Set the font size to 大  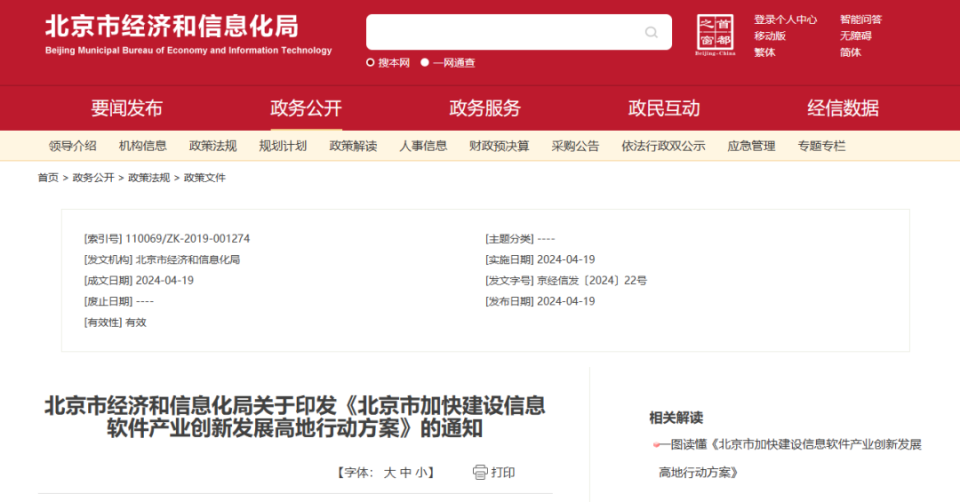(x=389, y=473)
